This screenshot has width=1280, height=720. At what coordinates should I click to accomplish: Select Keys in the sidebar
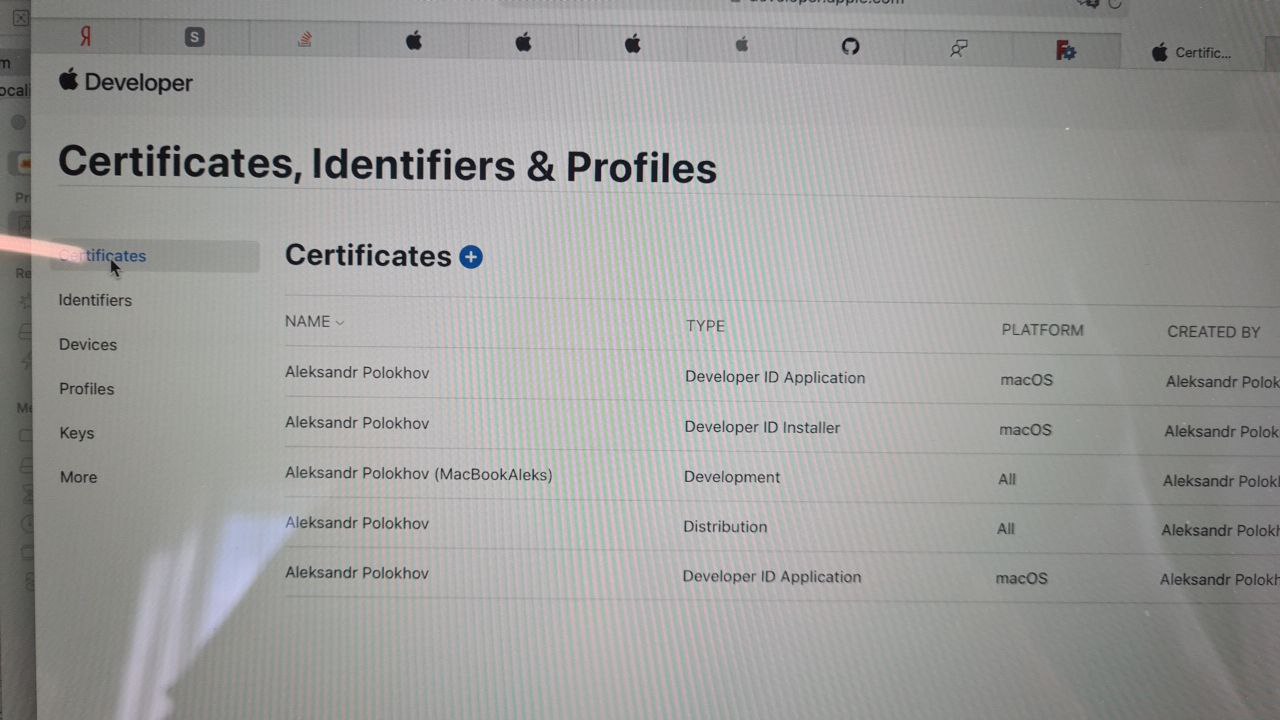[x=77, y=433]
